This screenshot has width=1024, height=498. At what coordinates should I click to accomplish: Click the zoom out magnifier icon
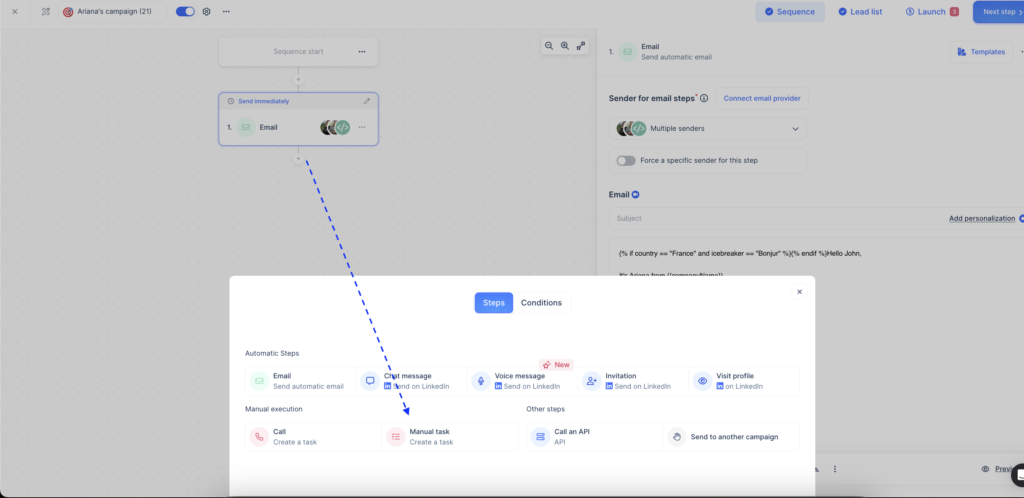pyautogui.click(x=549, y=46)
